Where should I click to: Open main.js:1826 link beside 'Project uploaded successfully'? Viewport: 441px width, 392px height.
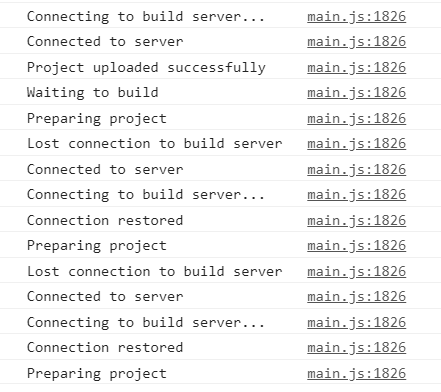pyautogui.click(x=356, y=67)
